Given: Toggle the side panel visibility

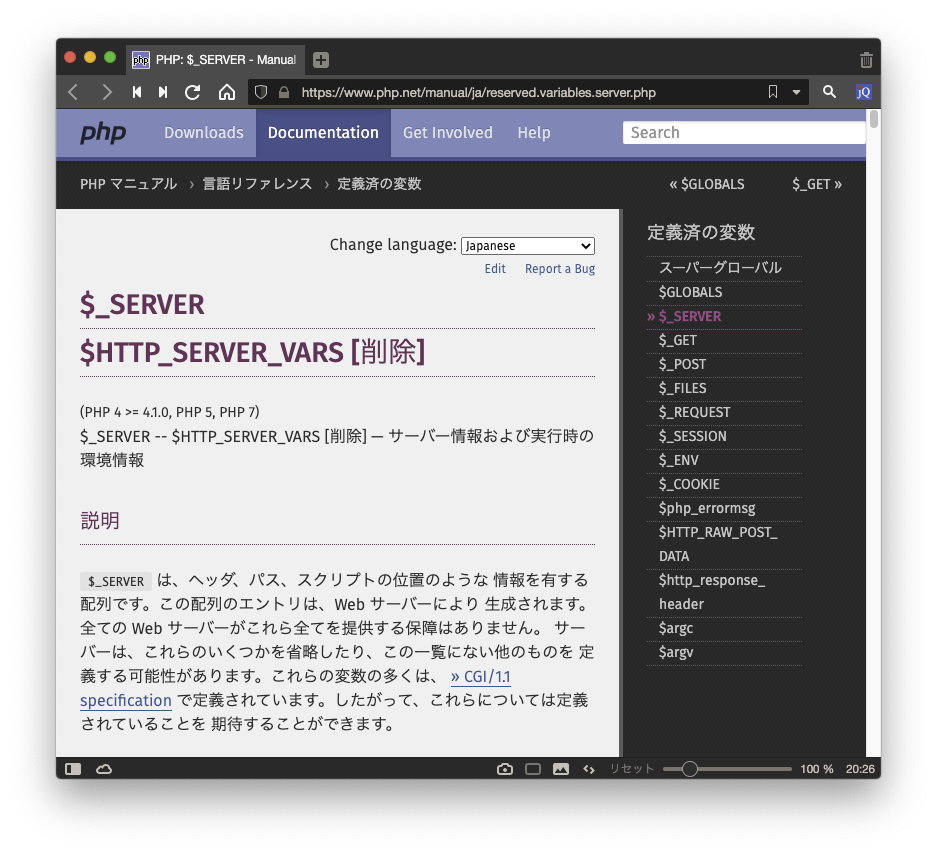Looking at the screenshot, I should pos(73,769).
